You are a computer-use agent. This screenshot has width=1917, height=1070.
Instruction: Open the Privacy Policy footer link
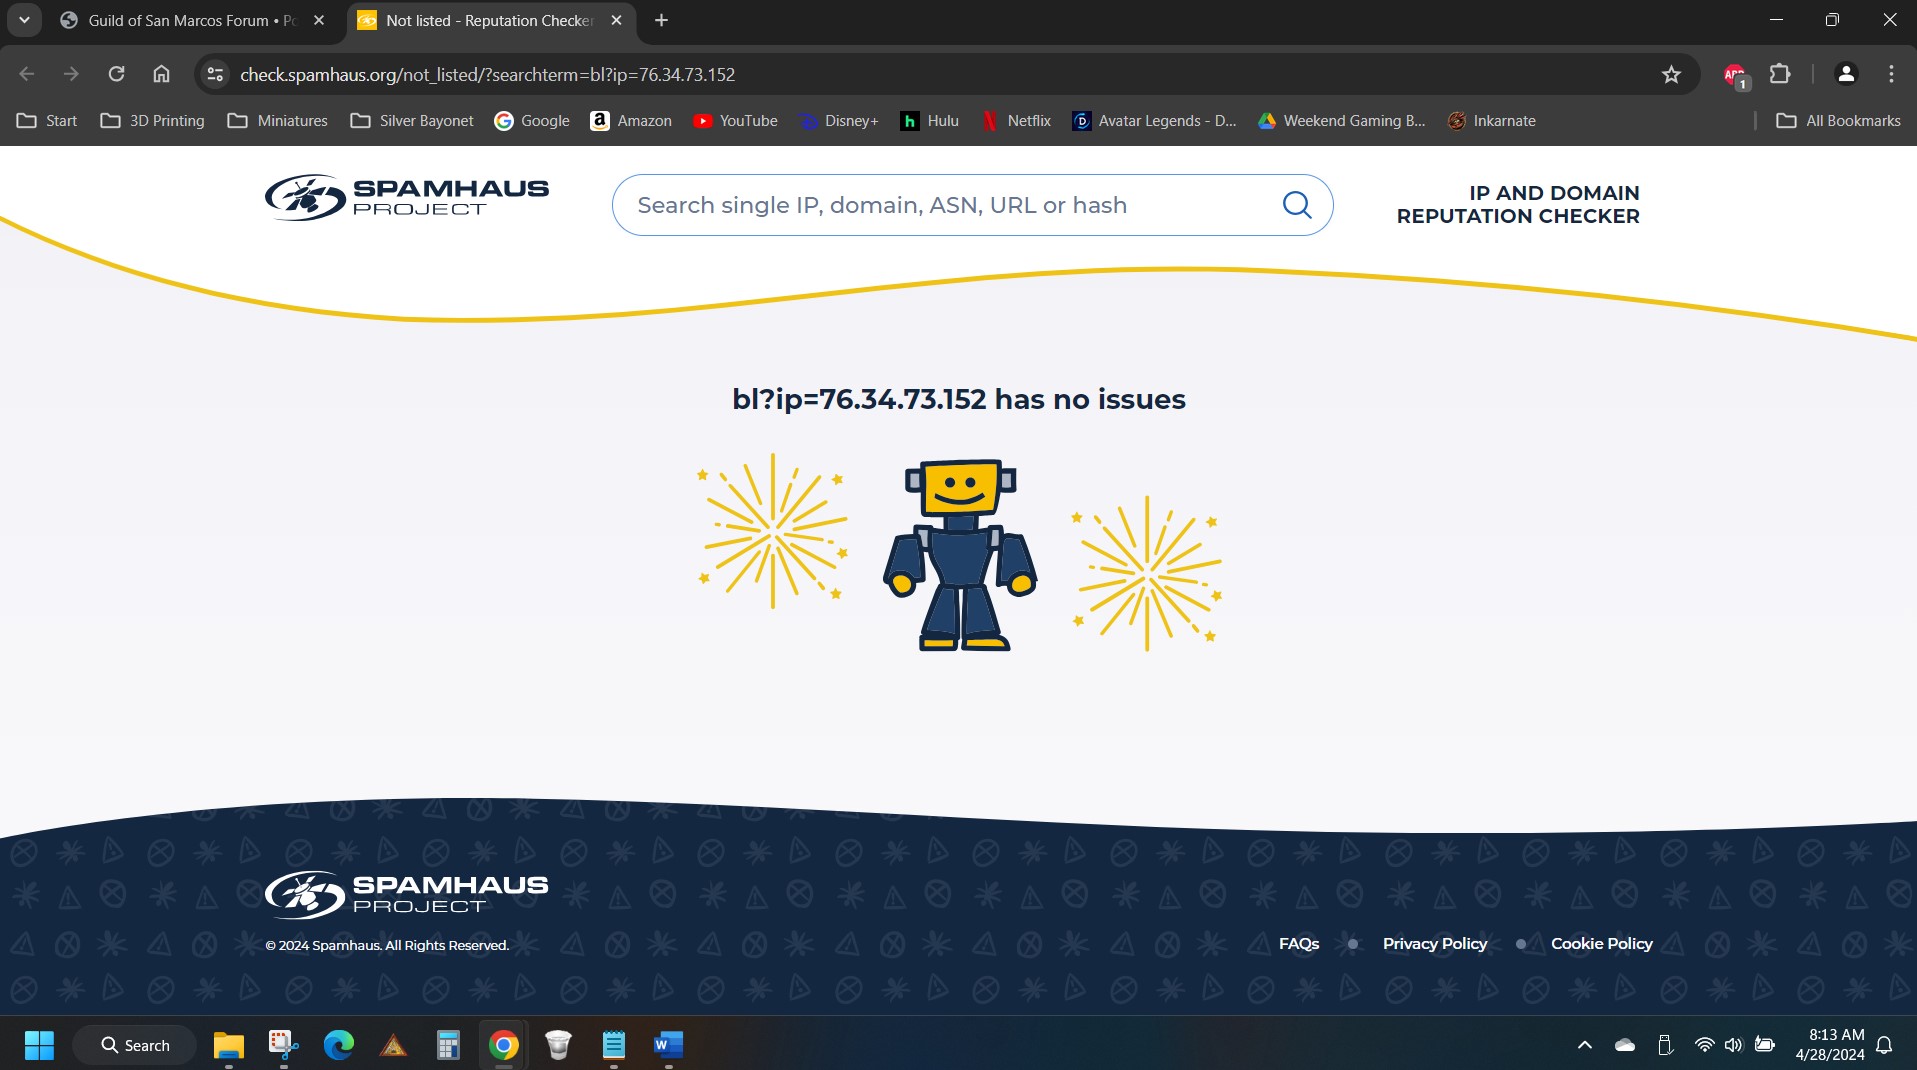(x=1434, y=943)
